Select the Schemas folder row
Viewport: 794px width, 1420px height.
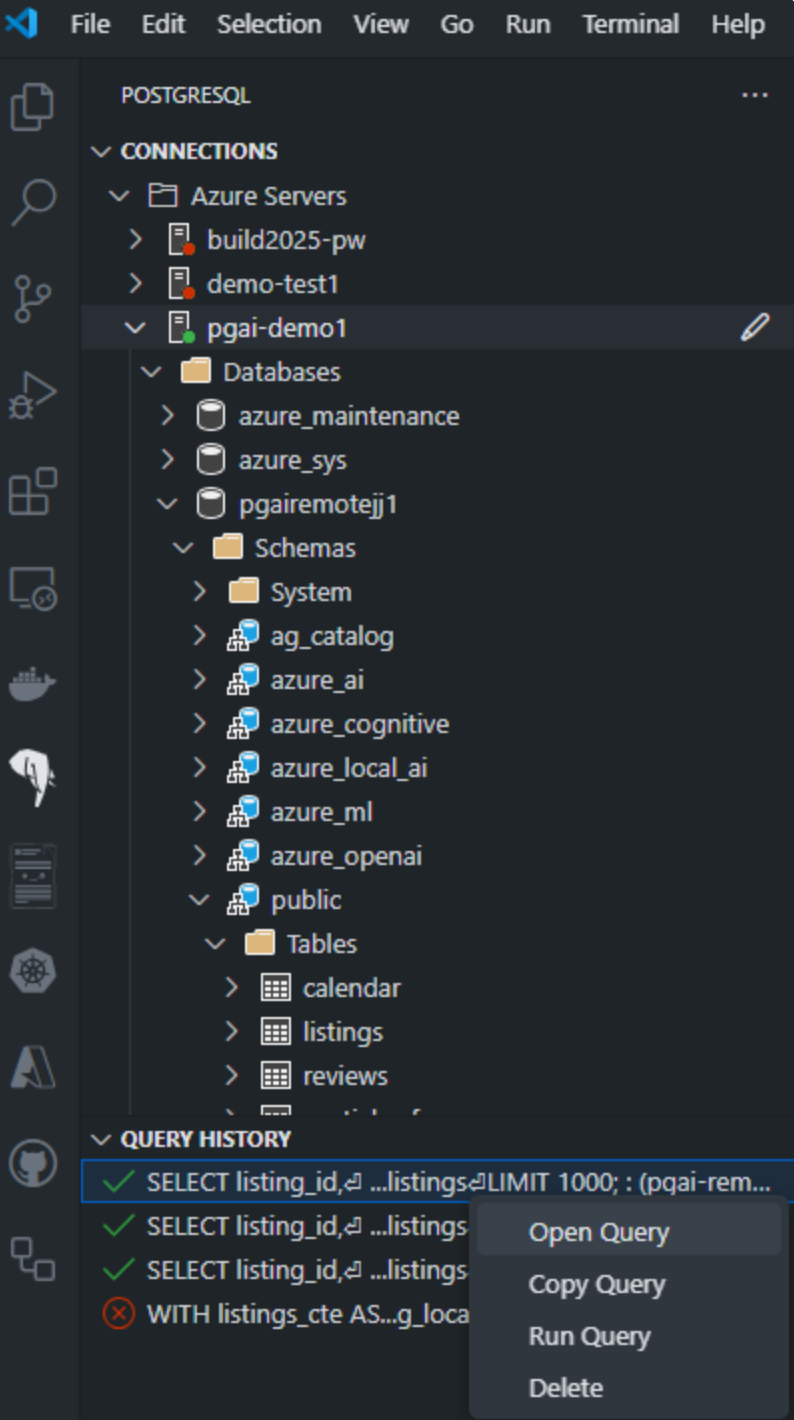[437, 548]
